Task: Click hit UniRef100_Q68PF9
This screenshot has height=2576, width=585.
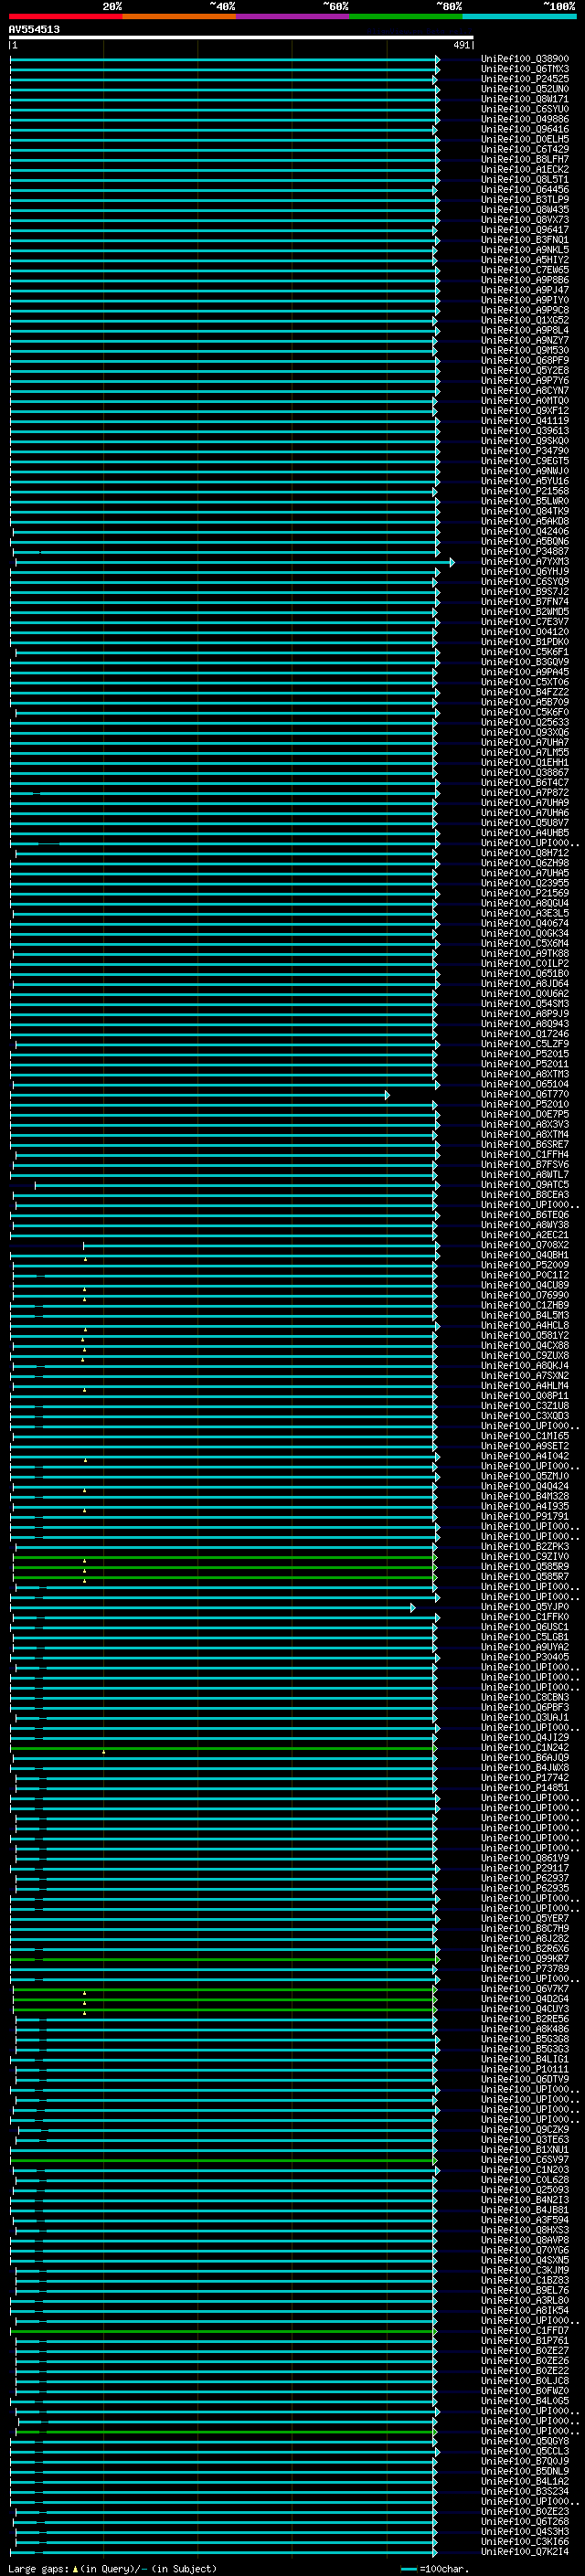Action: (x=524, y=360)
